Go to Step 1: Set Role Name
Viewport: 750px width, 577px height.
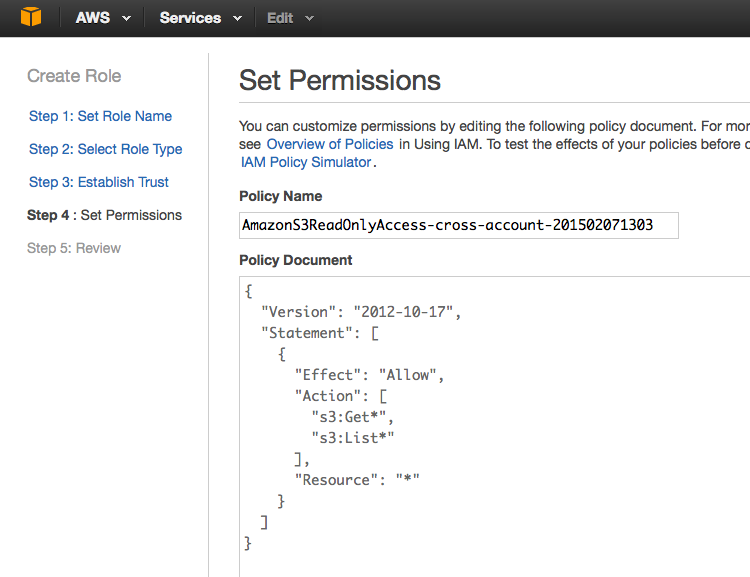[x=100, y=116]
